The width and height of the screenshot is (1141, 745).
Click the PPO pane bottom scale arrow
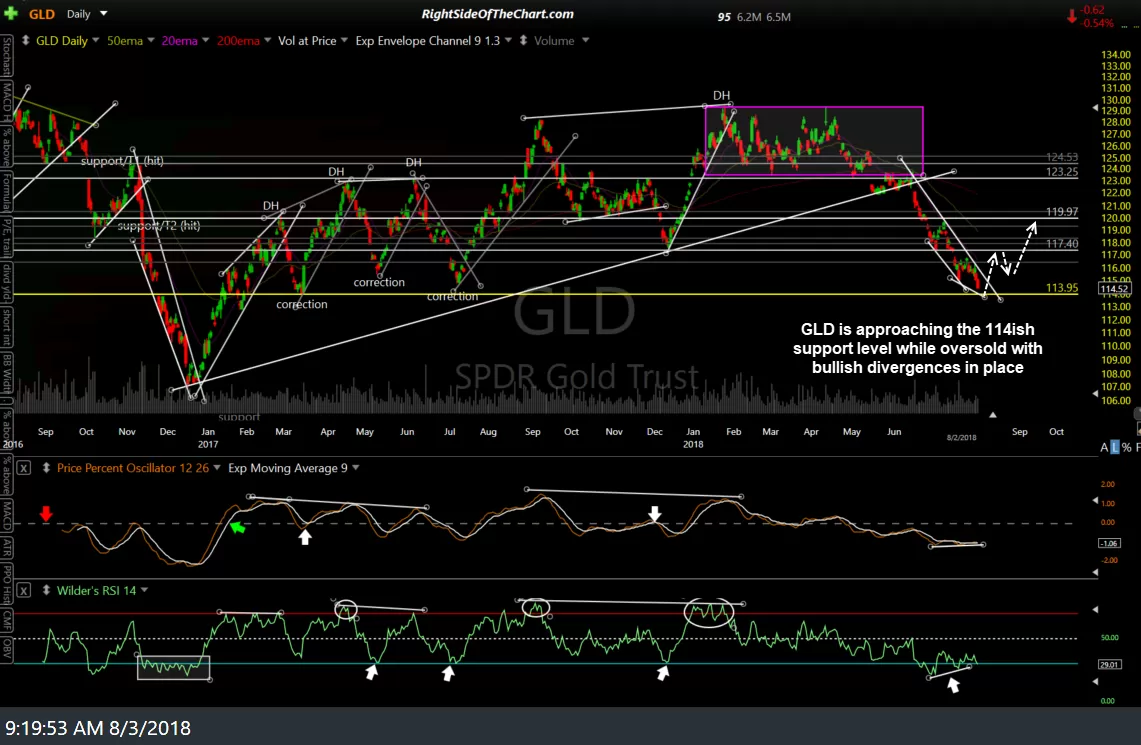[x=1096, y=573]
